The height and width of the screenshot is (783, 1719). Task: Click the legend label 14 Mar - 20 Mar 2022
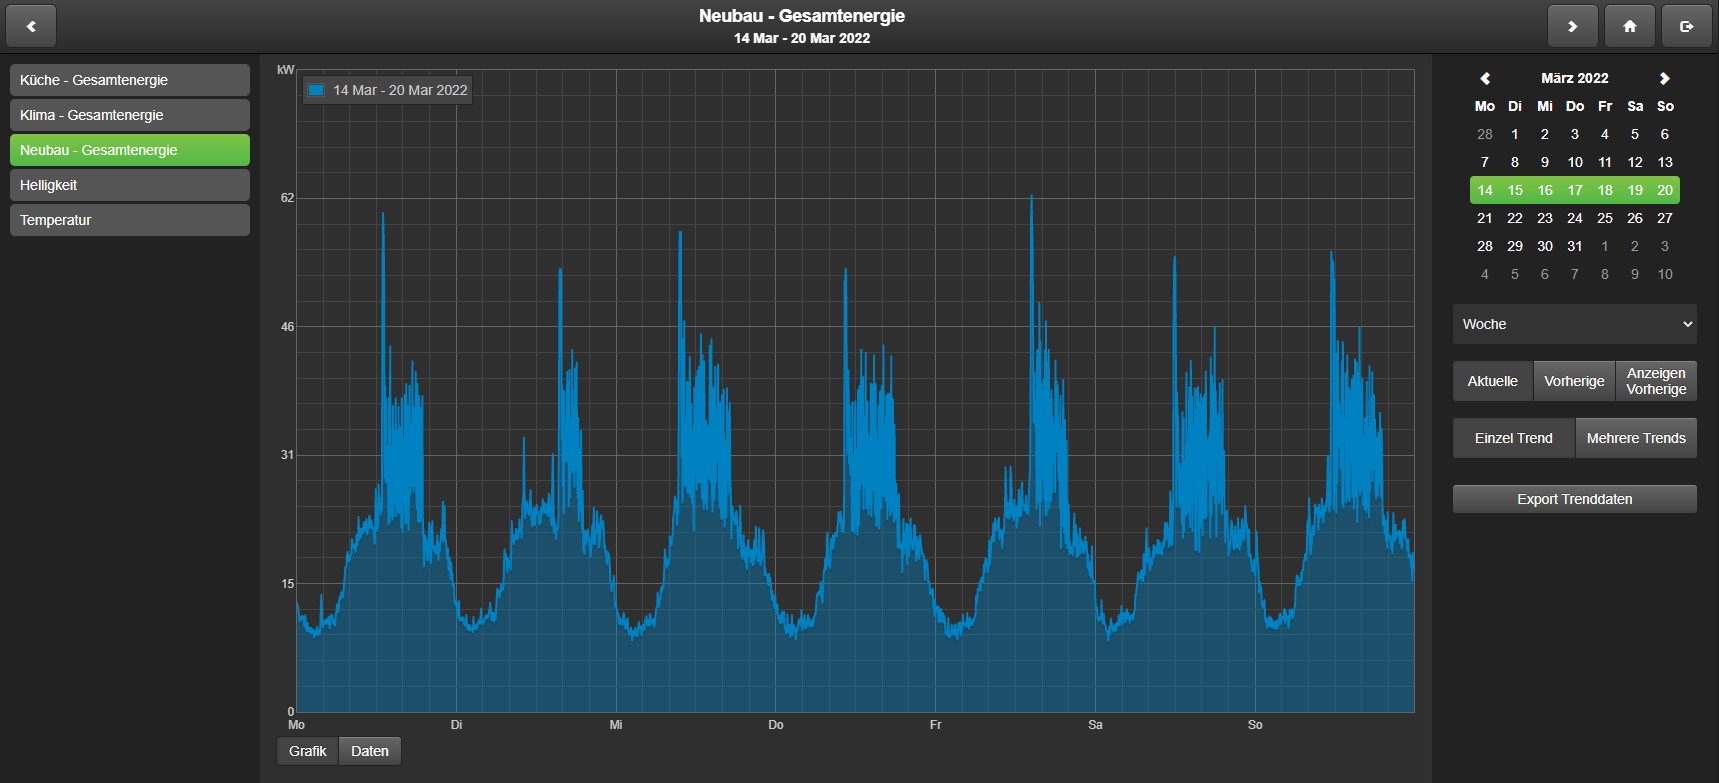click(x=400, y=90)
